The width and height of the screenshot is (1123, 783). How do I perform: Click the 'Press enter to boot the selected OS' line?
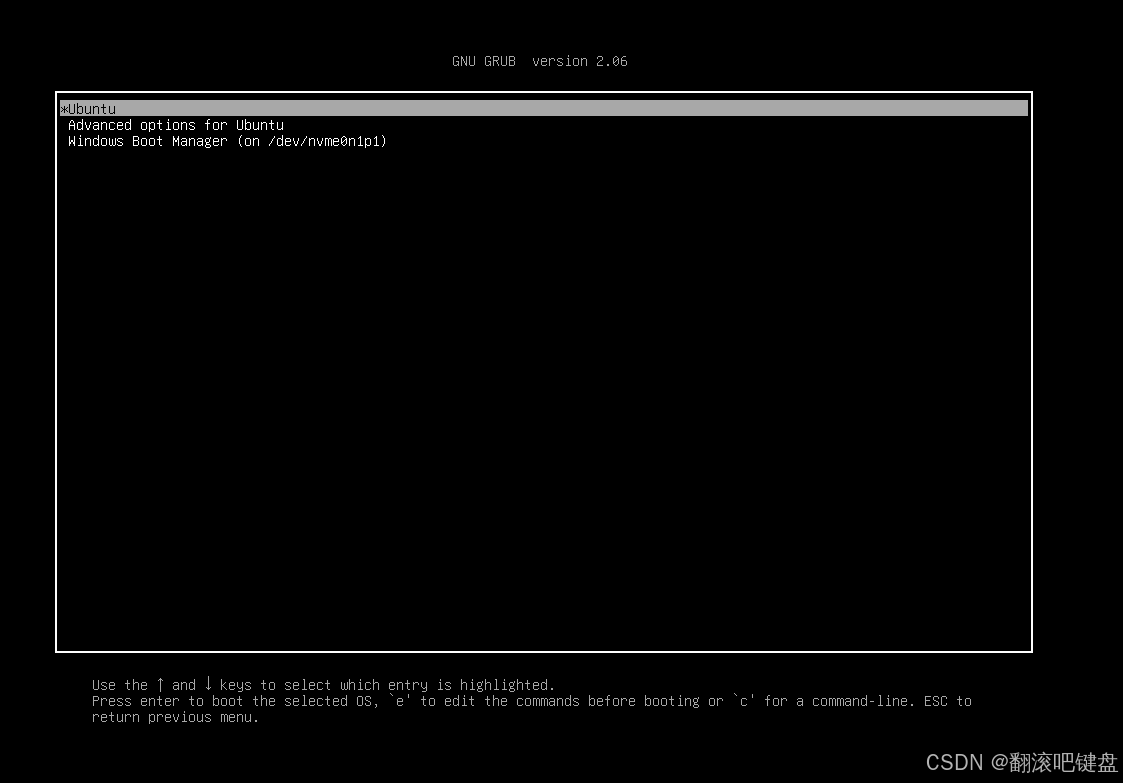[x=531, y=701]
